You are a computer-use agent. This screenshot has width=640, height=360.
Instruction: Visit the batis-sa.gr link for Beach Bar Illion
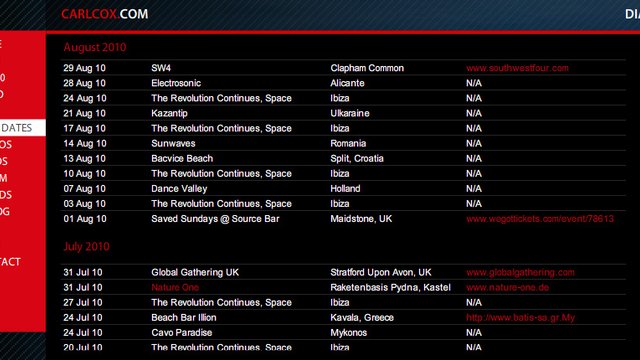pyautogui.click(x=520, y=318)
